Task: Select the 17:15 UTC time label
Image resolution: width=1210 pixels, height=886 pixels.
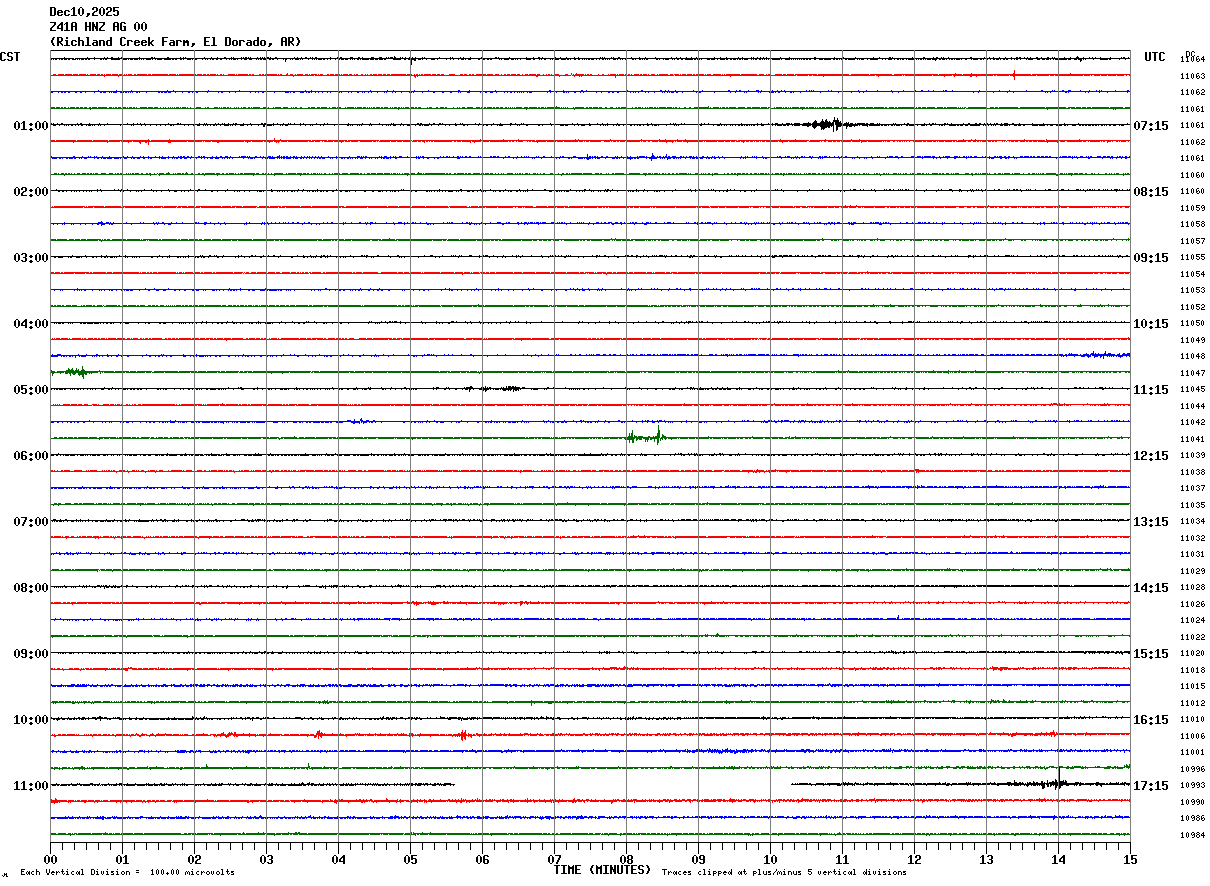Action: click(1150, 786)
